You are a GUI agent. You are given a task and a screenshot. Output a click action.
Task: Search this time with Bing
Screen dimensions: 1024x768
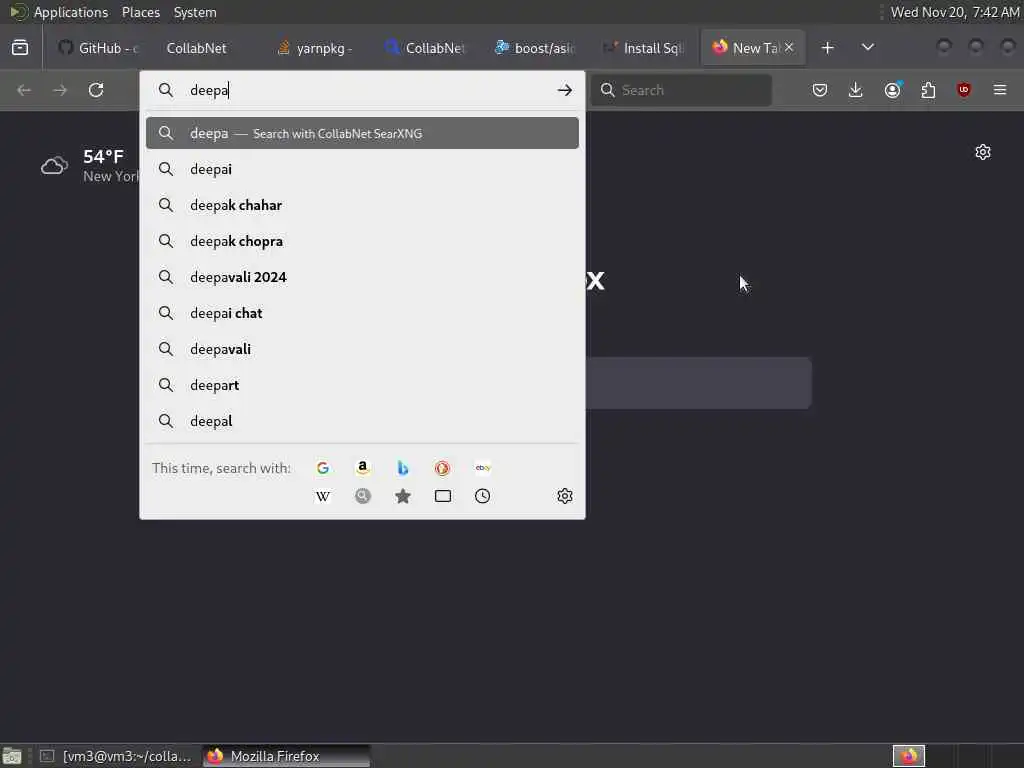tap(403, 468)
